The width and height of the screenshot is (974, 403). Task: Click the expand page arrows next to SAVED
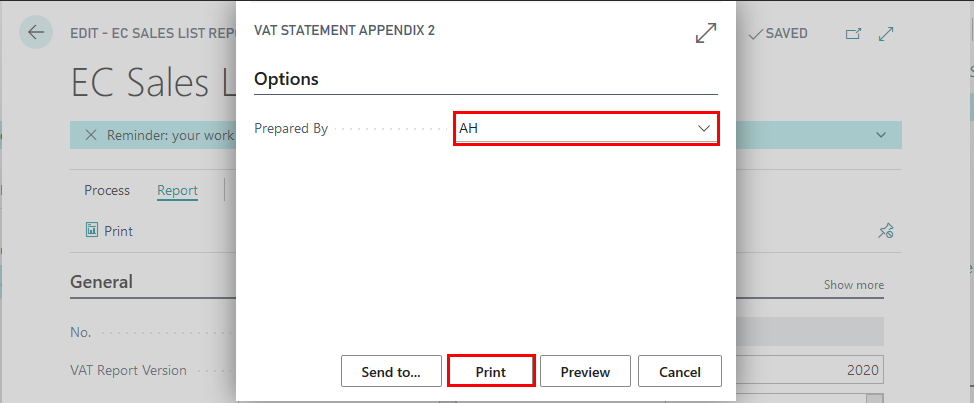tap(885, 34)
